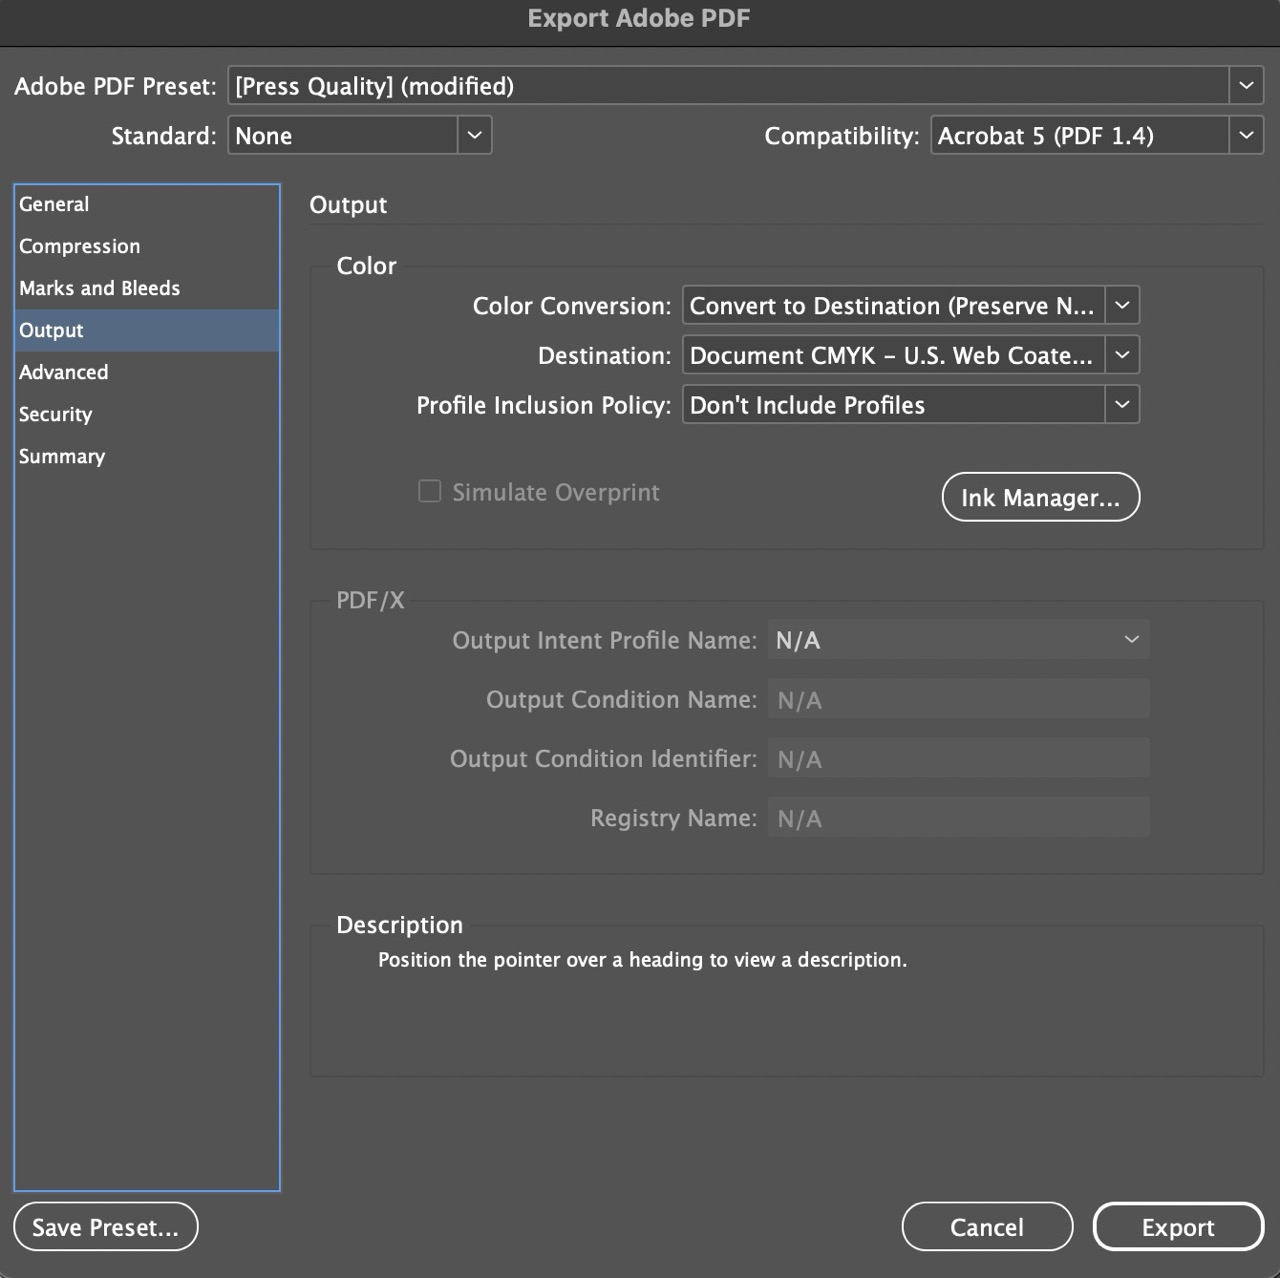Open the Ink Manager

(1040, 497)
